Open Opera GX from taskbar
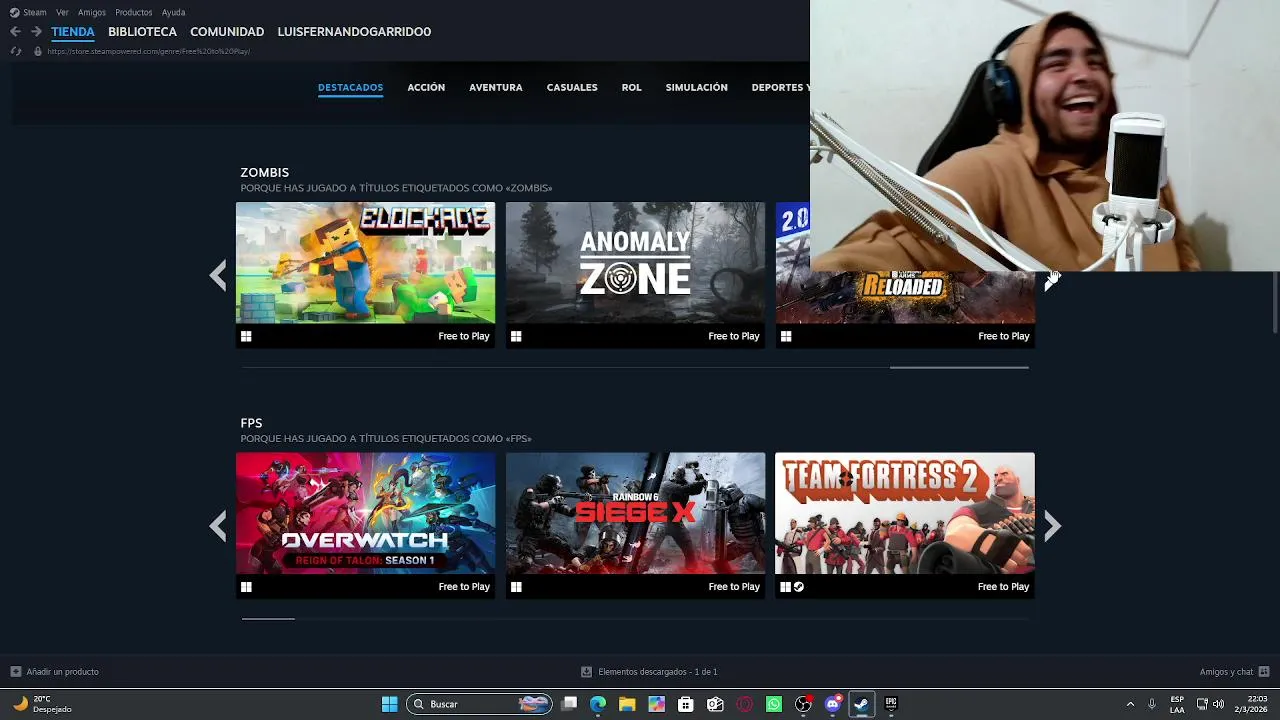This screenshot has width=1280, height=720. click(x=744, y=704)
